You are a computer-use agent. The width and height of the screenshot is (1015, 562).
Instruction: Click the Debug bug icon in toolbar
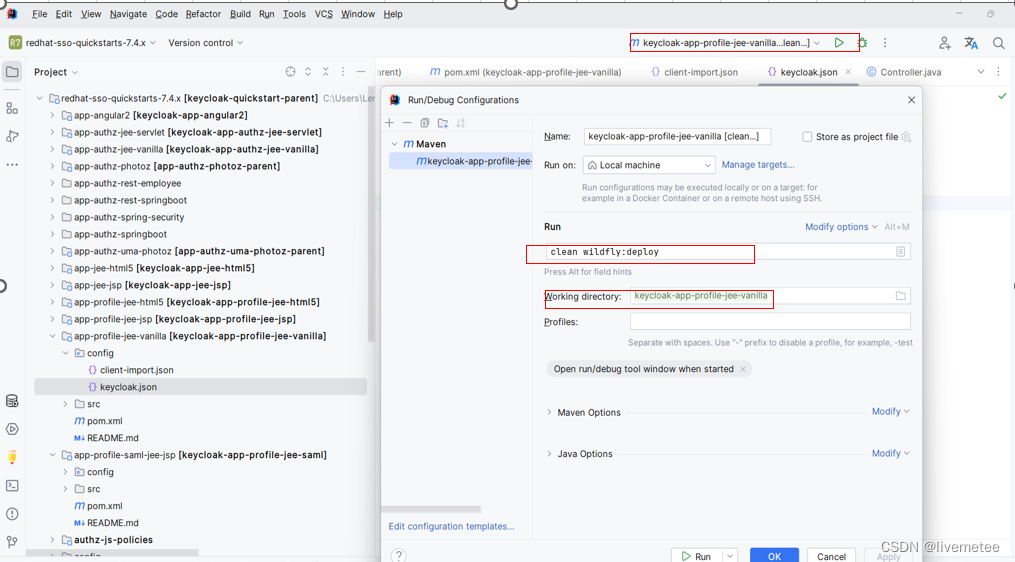(x=863, y=43)
